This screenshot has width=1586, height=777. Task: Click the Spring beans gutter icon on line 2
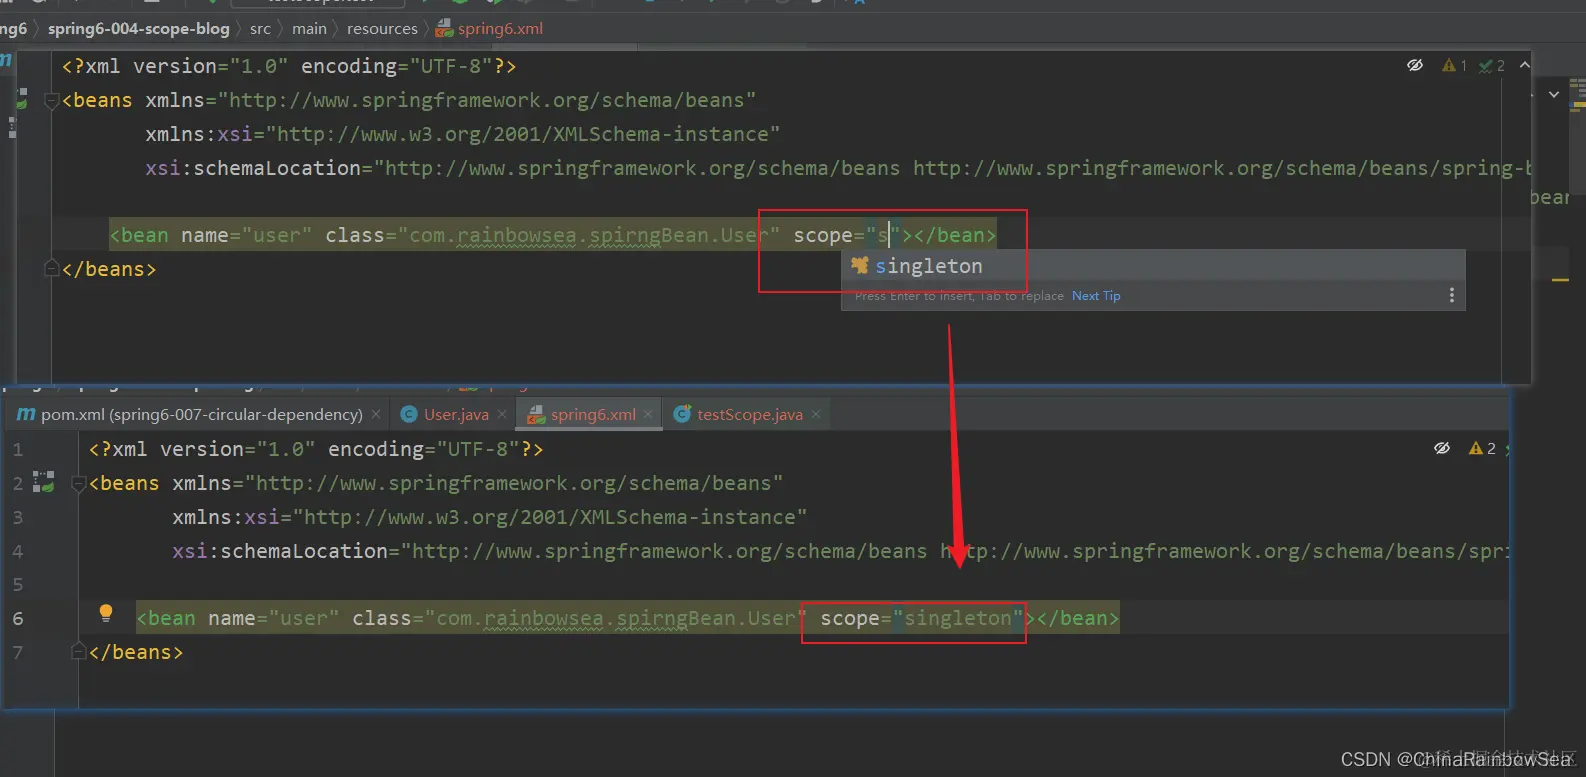point(44,482)
